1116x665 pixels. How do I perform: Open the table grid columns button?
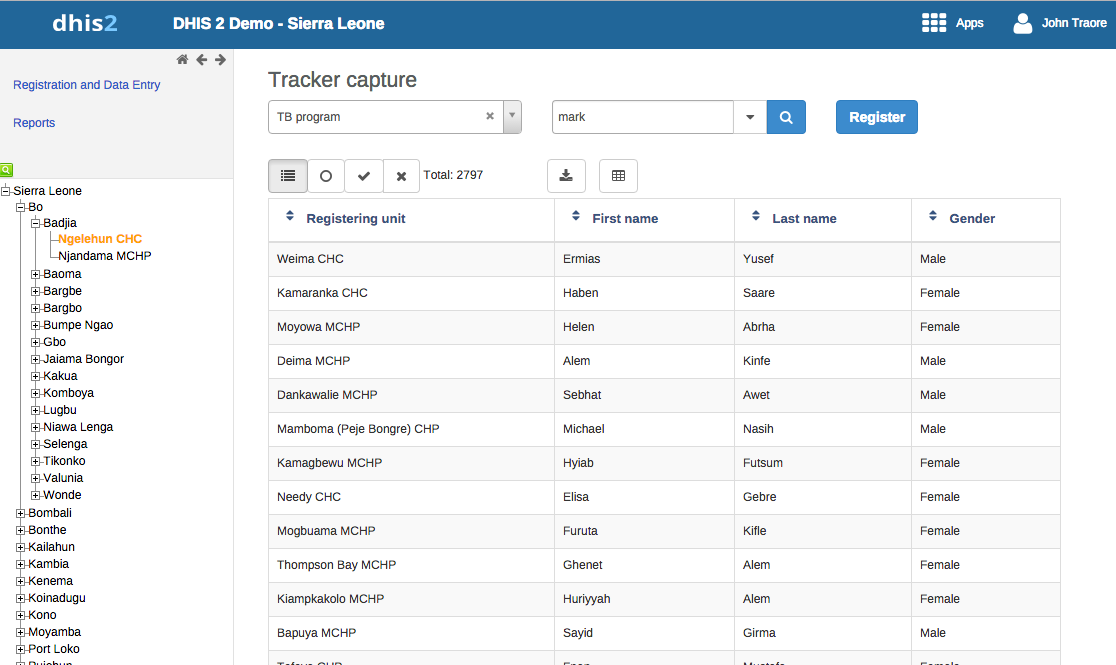click(x=618, y=176)
